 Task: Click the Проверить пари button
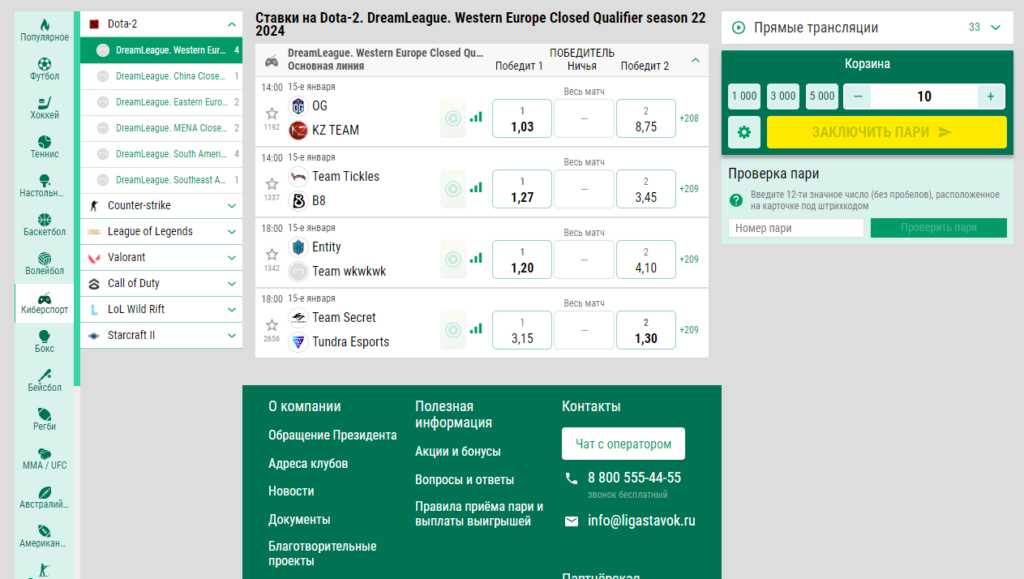coord(938,228)
